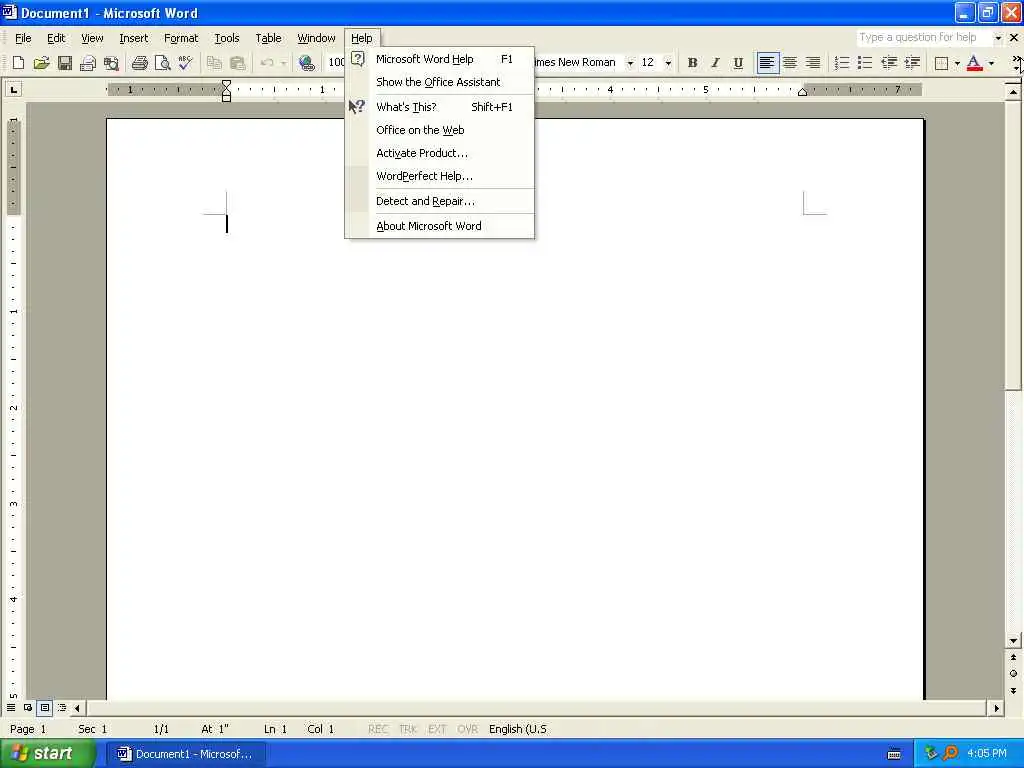
Task: Open the Windows start menu
Action: [x=47, y=754]
